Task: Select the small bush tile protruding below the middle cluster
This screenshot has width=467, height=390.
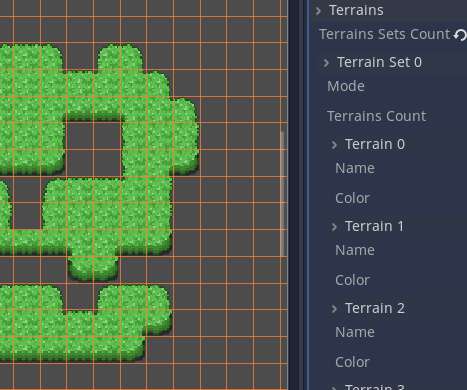Action: tap(94, 268)
